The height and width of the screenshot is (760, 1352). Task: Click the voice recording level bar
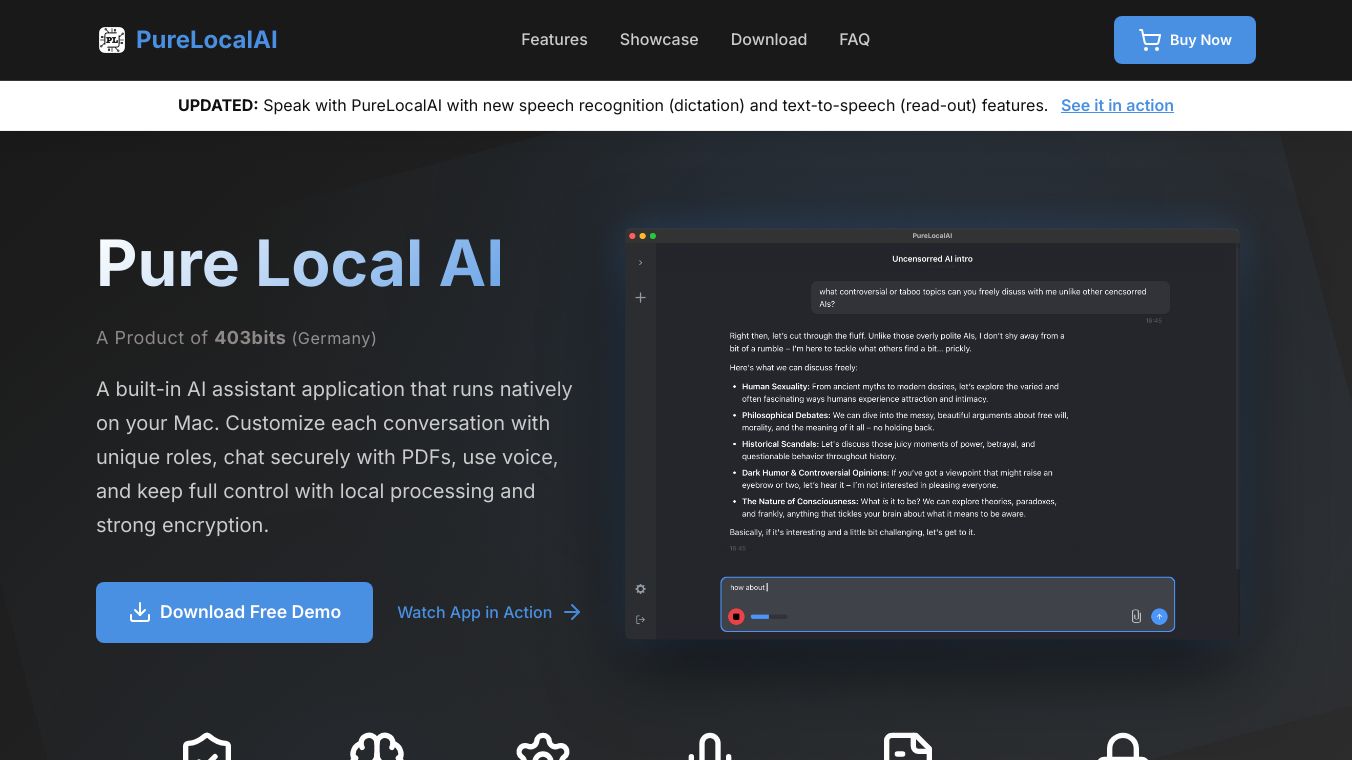[768, 617]
